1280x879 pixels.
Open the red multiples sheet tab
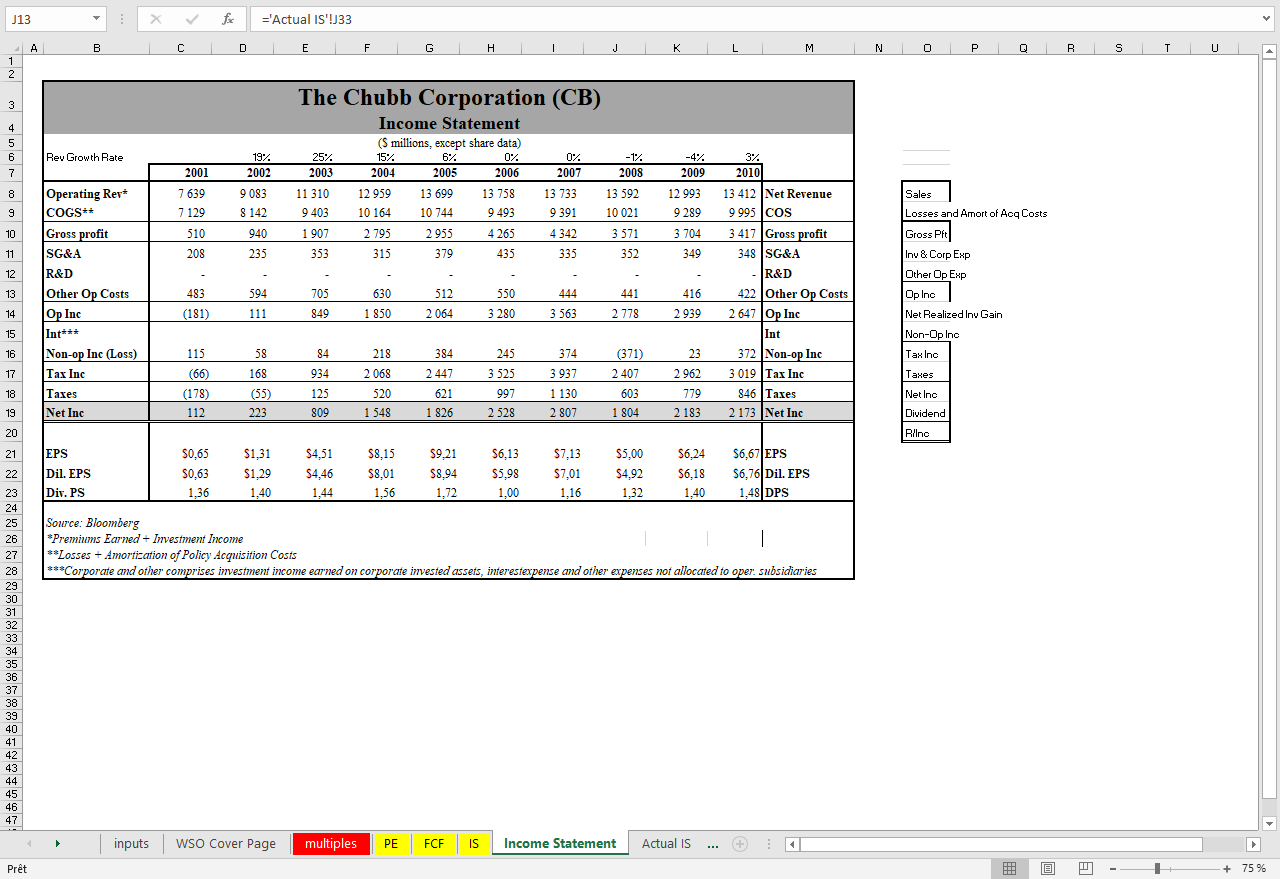[331, 844]
